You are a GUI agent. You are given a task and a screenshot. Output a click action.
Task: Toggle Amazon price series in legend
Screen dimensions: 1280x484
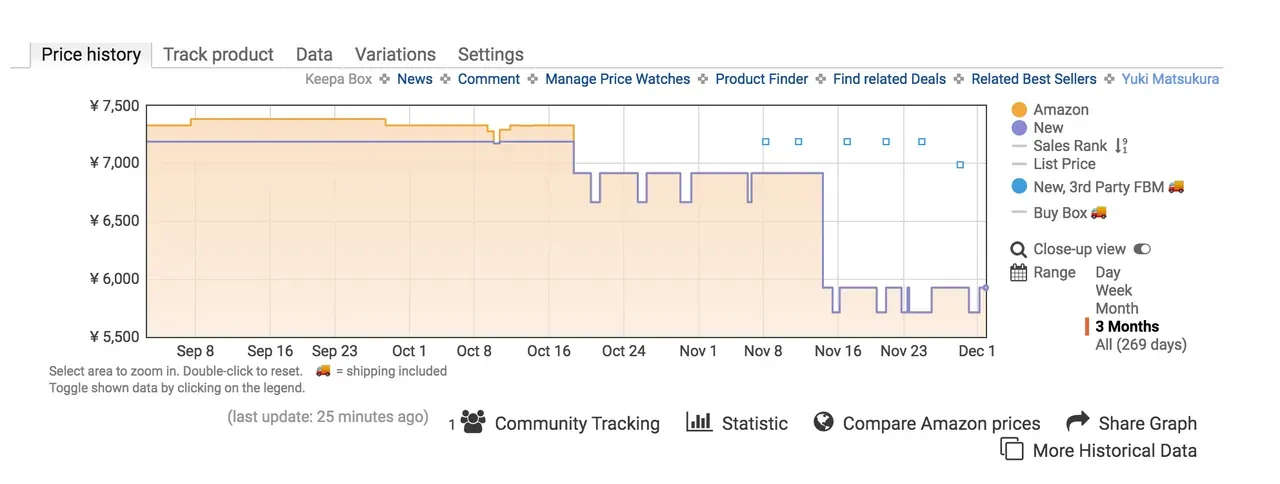pyautogui.click(x=1061, y=110)
